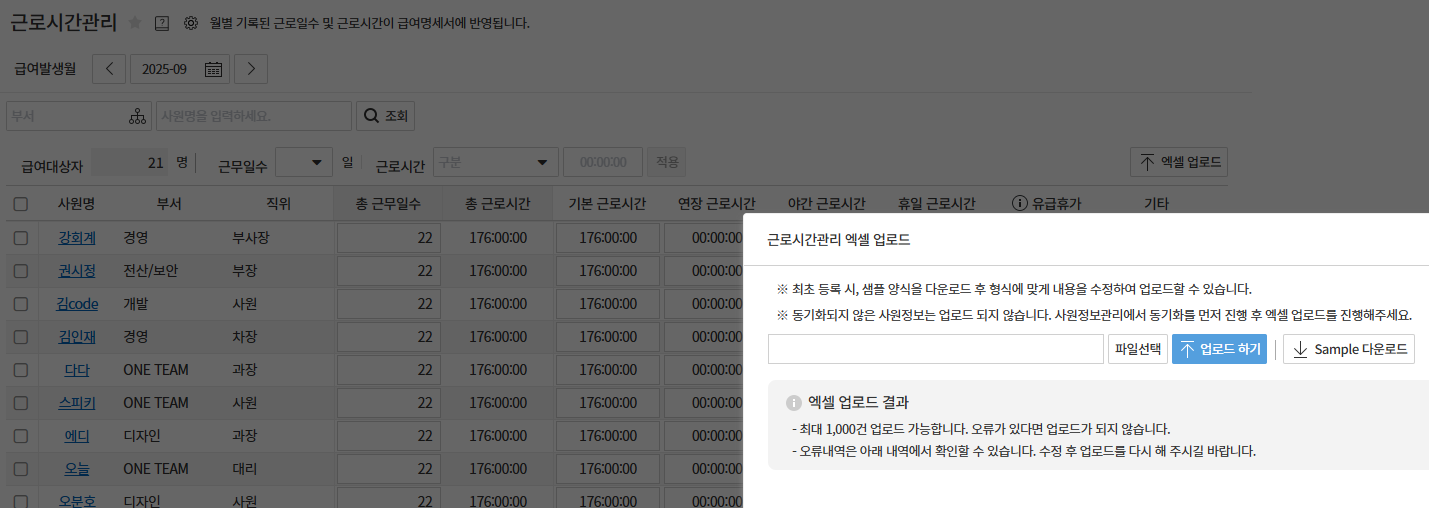Click the favorite star icon beside 근로시간관리
The width and height of the screenshot is (1429, 508).
(135, 22)
